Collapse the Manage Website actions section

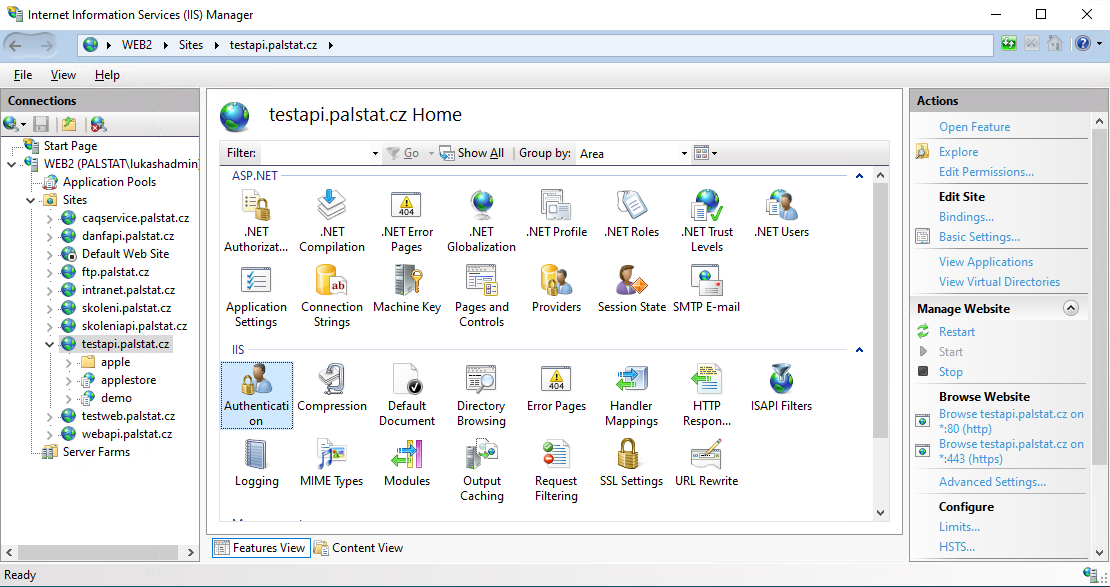click(x=1070, y=308)
